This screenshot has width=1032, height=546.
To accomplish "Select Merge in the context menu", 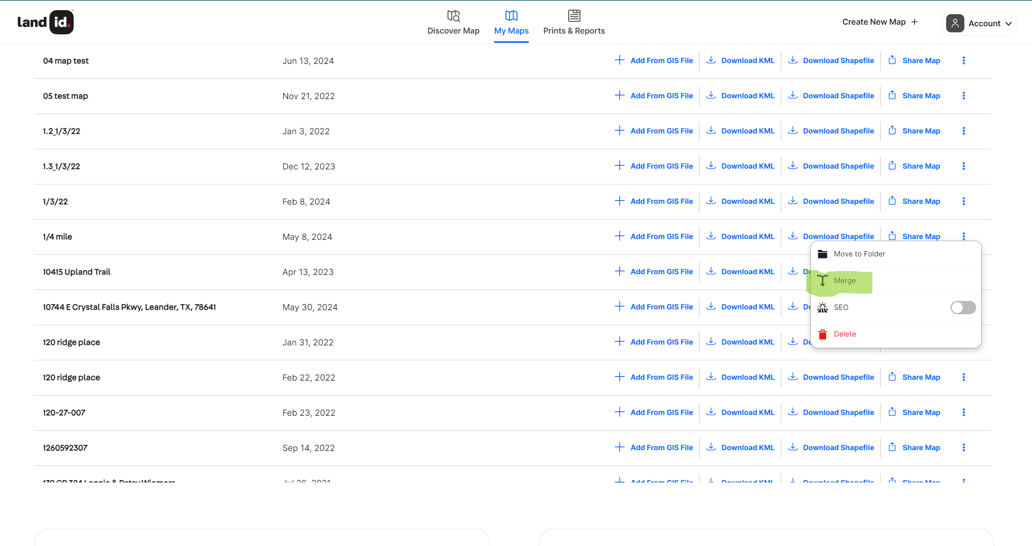I will pos(845,281).
